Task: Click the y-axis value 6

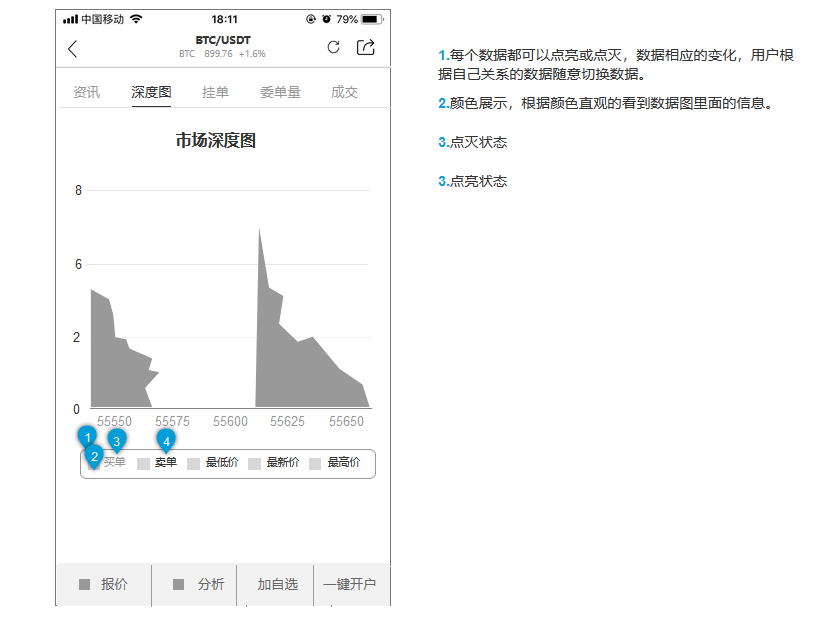Action: tap(78, 264)
